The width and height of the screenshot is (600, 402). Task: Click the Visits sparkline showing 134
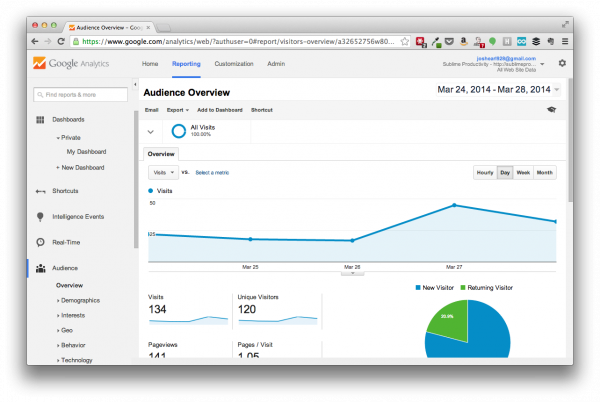click(x=188, y=321)
